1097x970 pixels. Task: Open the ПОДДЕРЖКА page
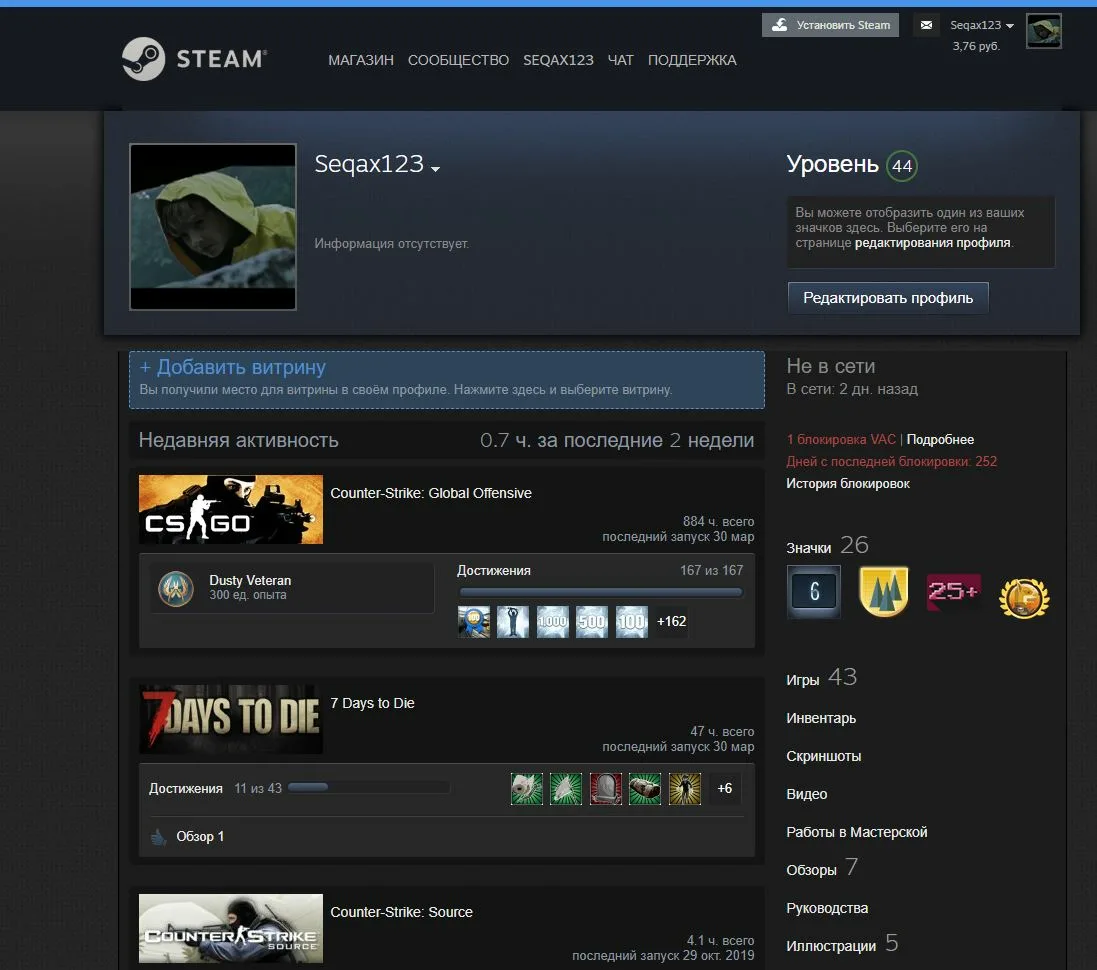click(x=692, y=60)
